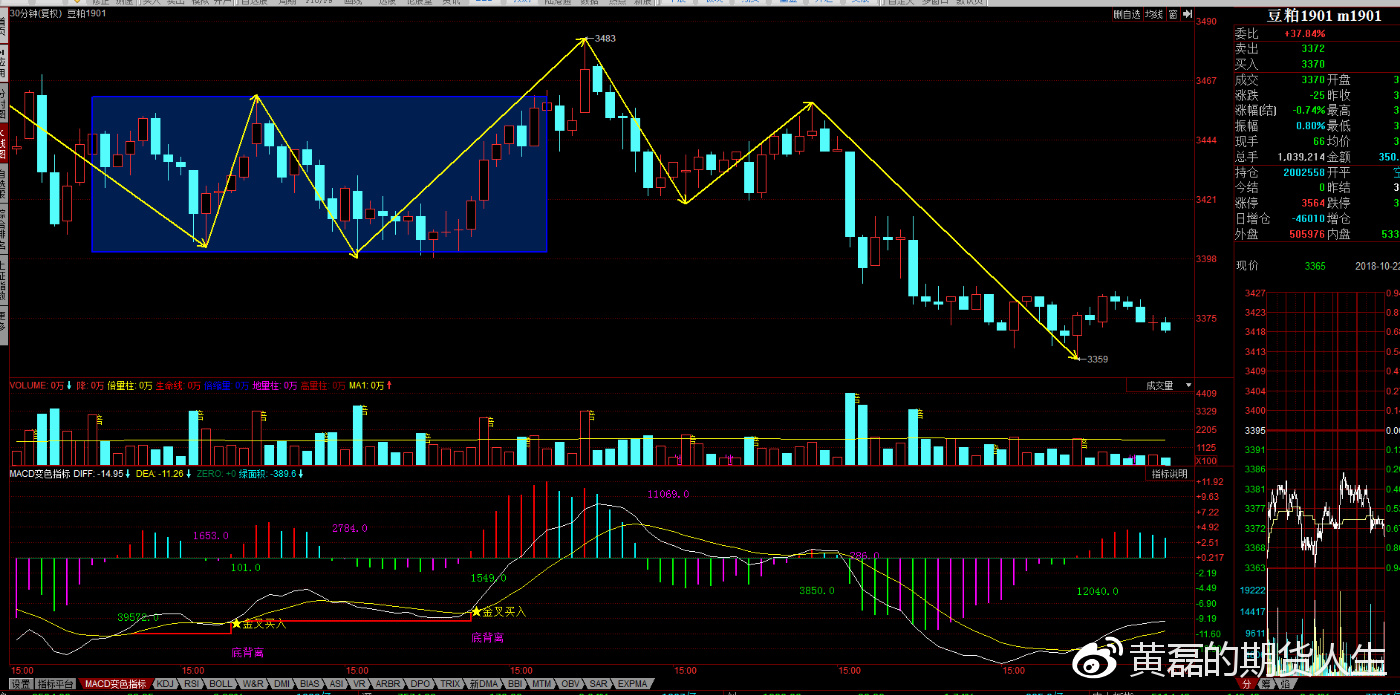
Task: Click the 外盘 value 505976
Action: [1305, 234]
